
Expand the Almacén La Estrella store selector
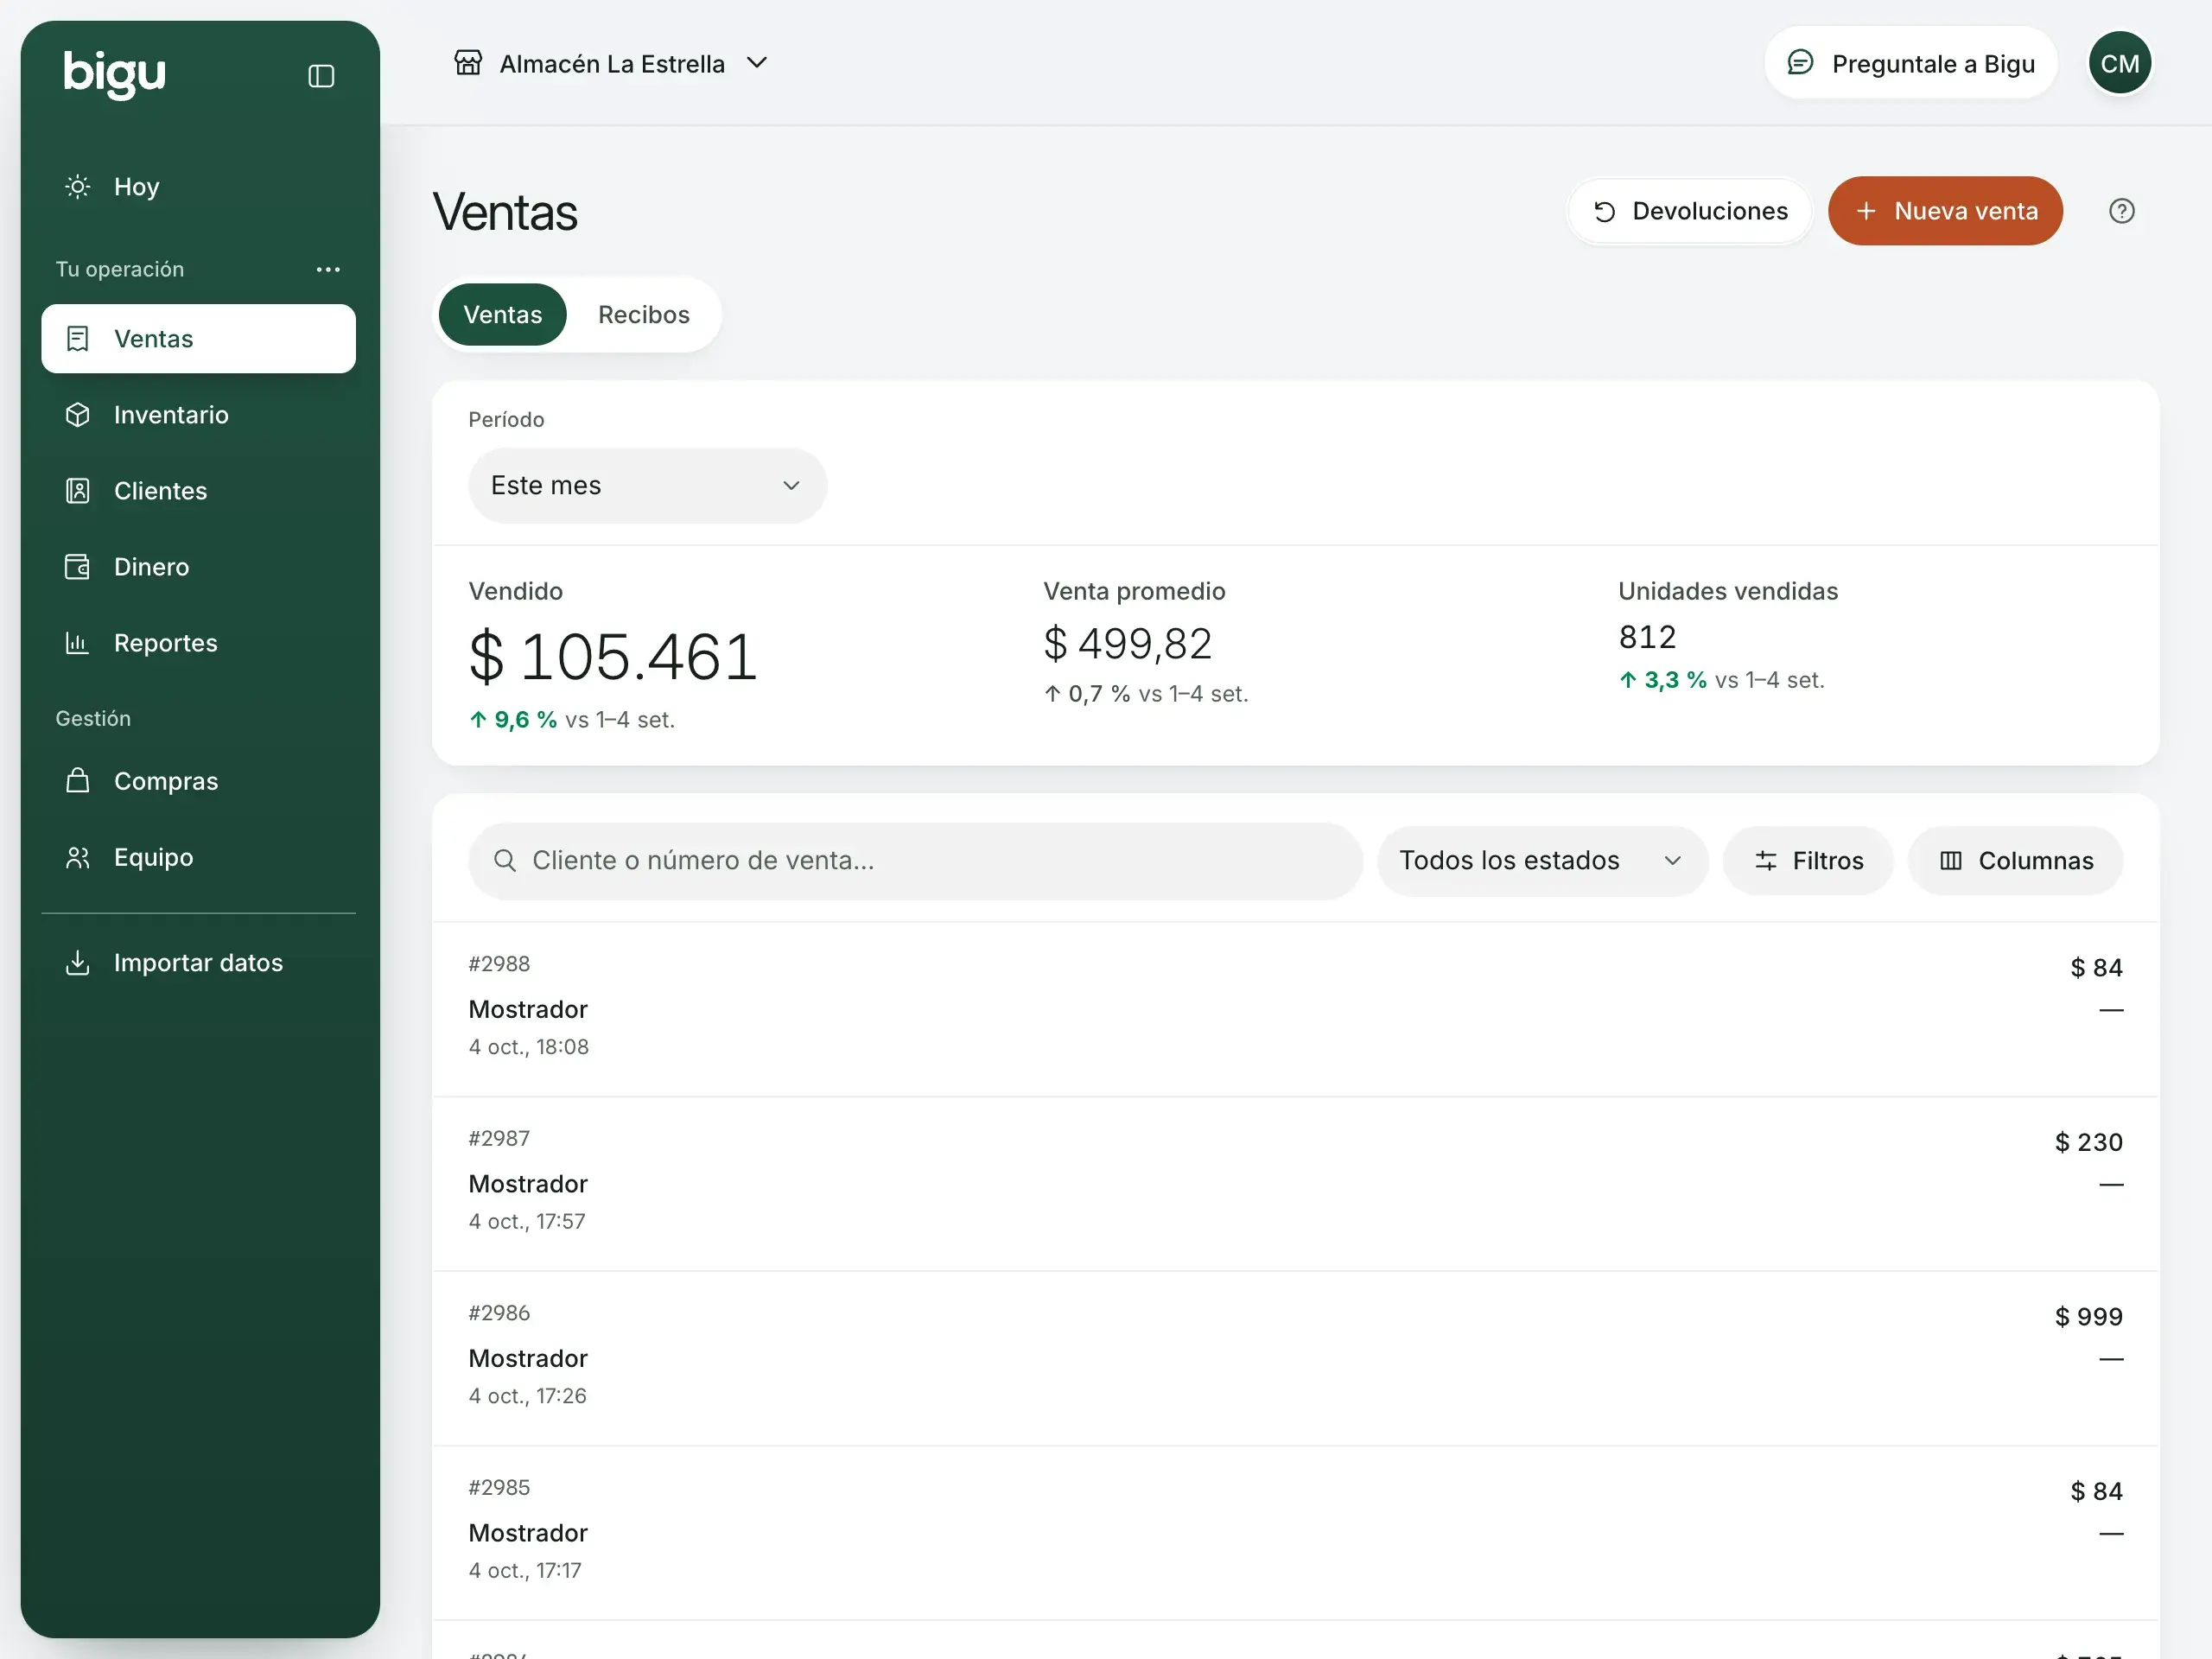pos(611,64)
